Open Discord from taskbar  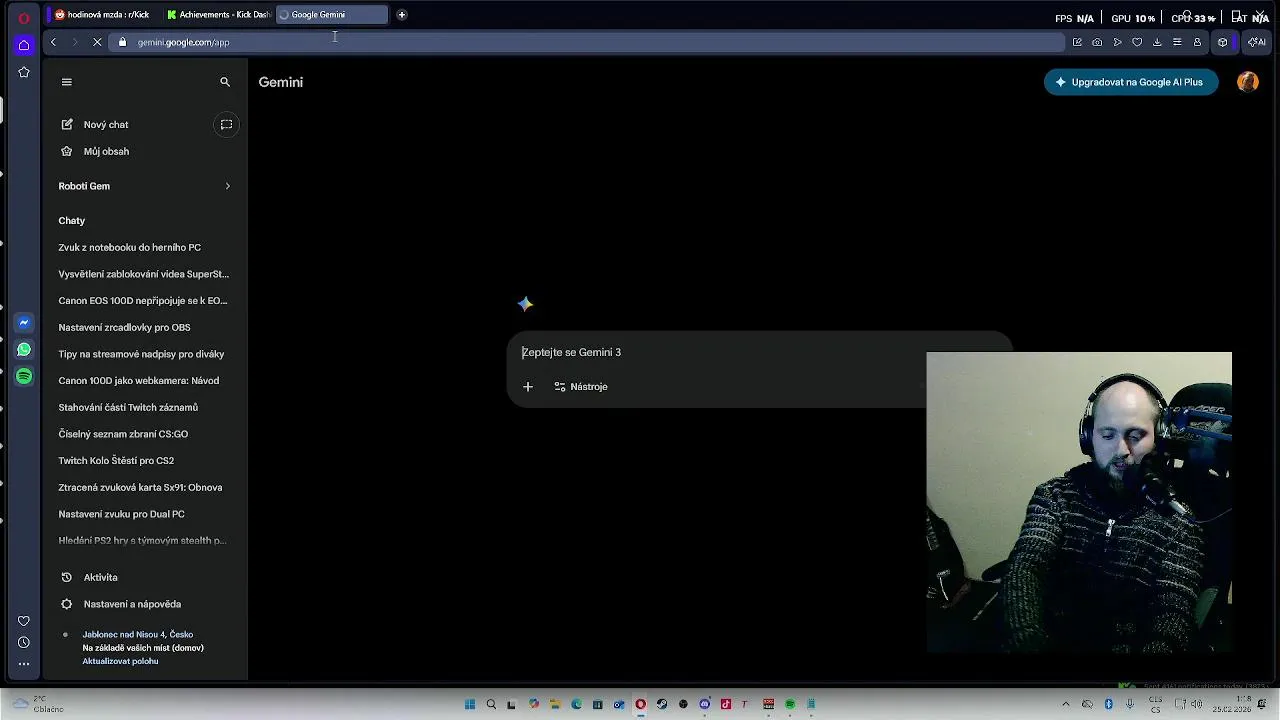coord(705,704)
